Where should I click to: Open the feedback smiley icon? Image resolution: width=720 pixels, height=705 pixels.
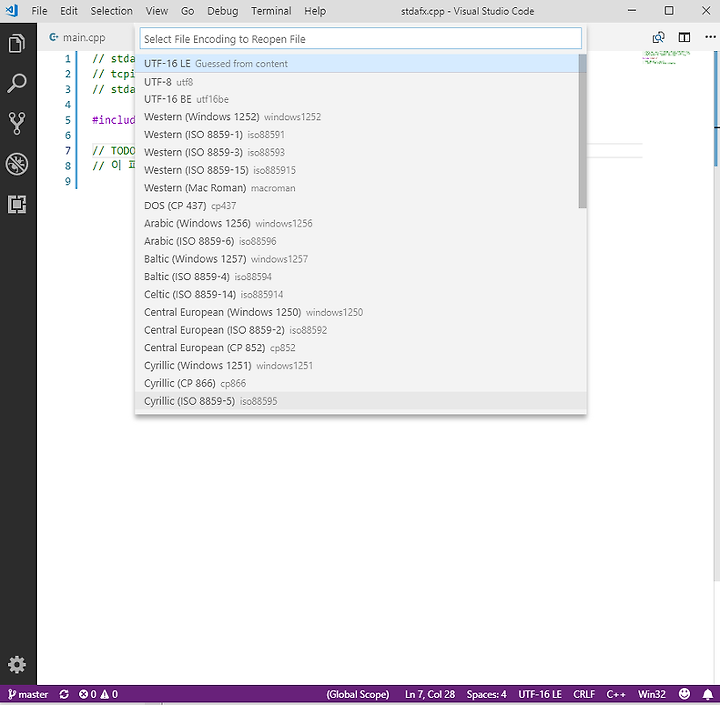coord(684,694)
